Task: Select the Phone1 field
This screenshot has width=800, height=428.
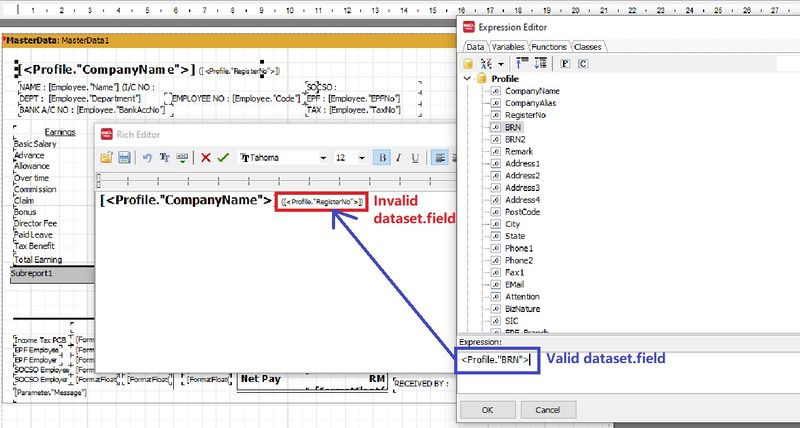Action: [519, 248]
